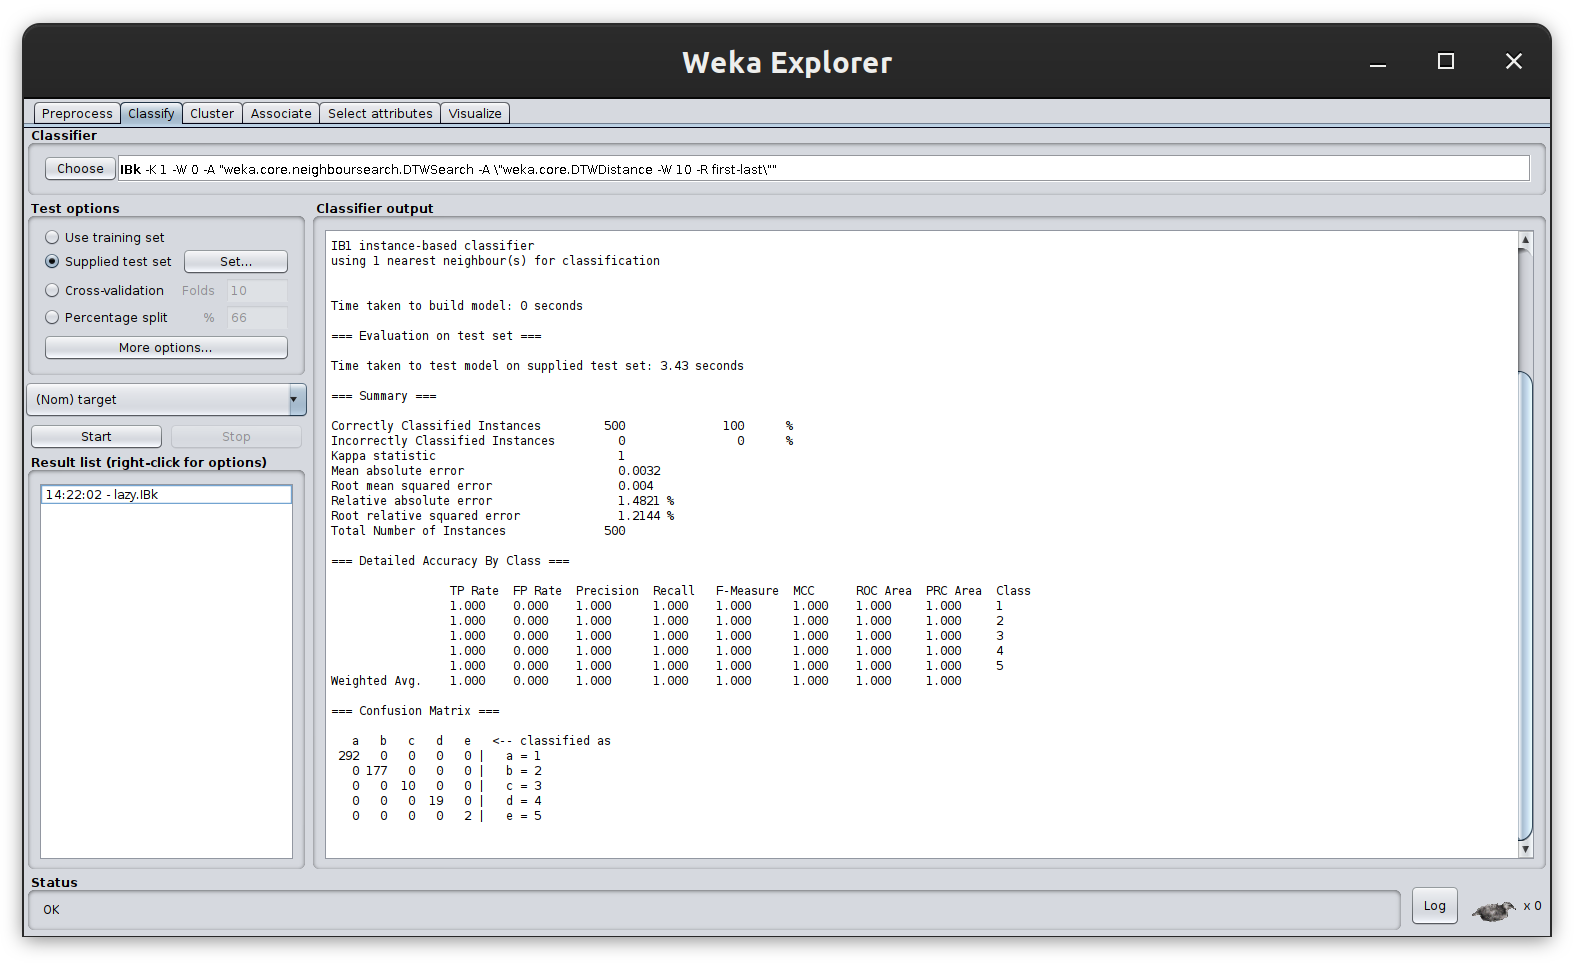Close the Weka Explorer window
The height and width of the screenshot is (967, 1574).
tap(1514, 62)
